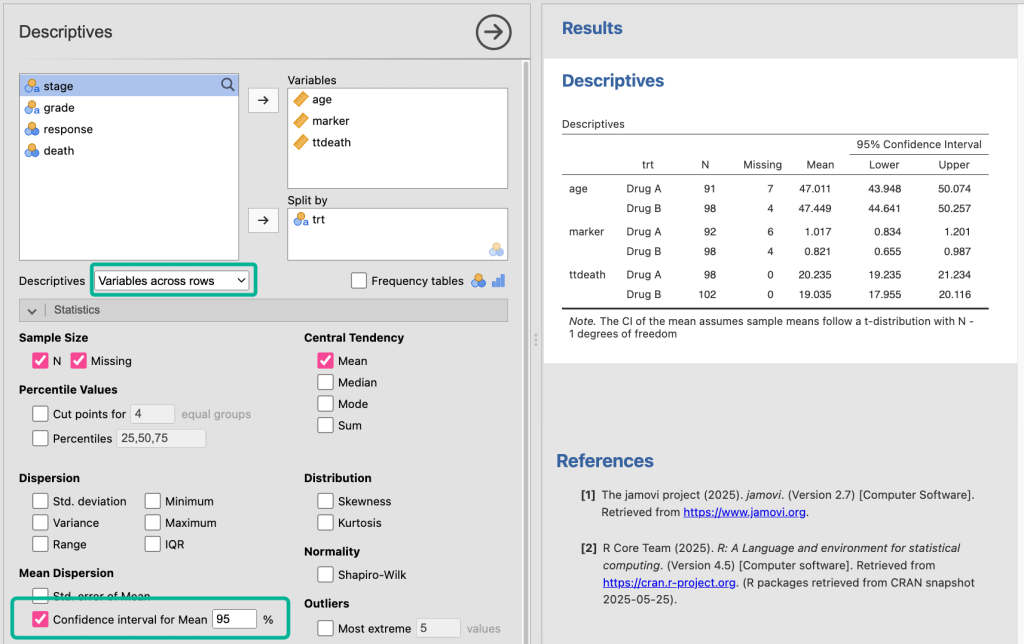The image size is (1024, 644).
Task: Select marker in the Variables box
Action: pos(397,121)
